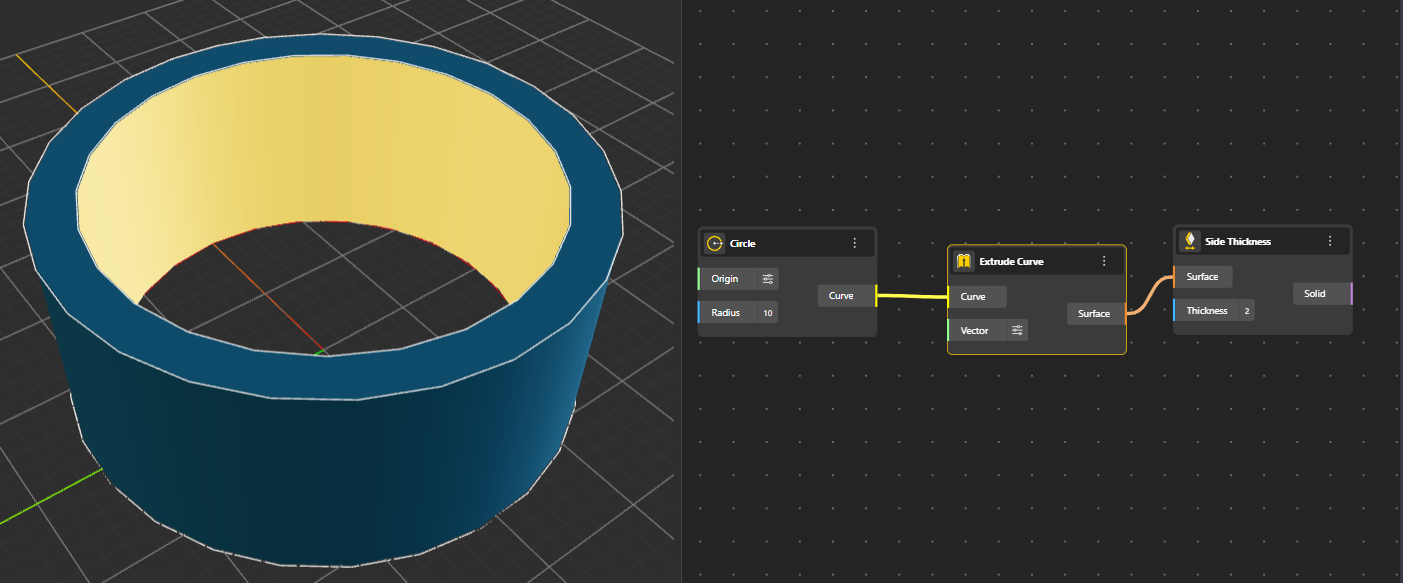1403x583 pixels.
Task: Click the Thickness value field showing 2
Action: pos(1246,311)
